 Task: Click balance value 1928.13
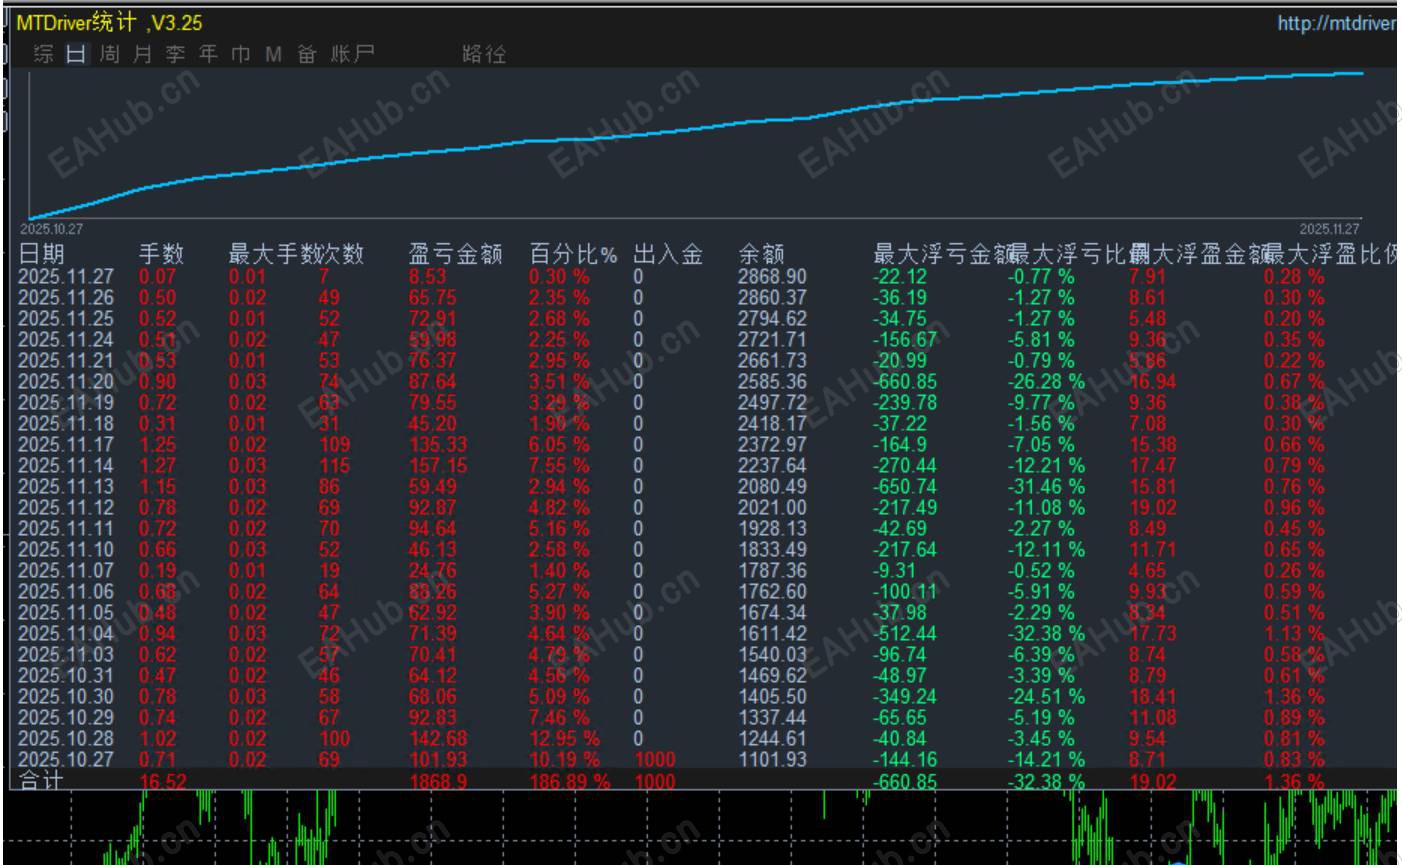772,529
